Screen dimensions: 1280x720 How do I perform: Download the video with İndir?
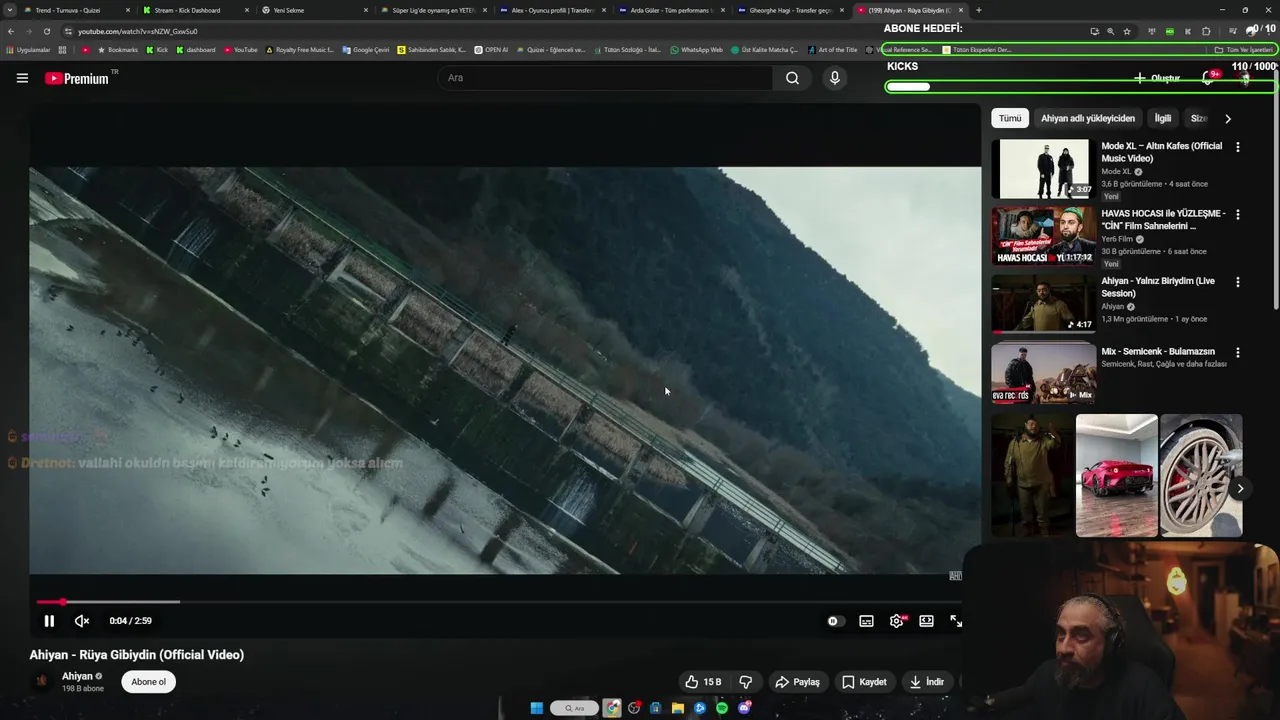(x=926, y=682)
